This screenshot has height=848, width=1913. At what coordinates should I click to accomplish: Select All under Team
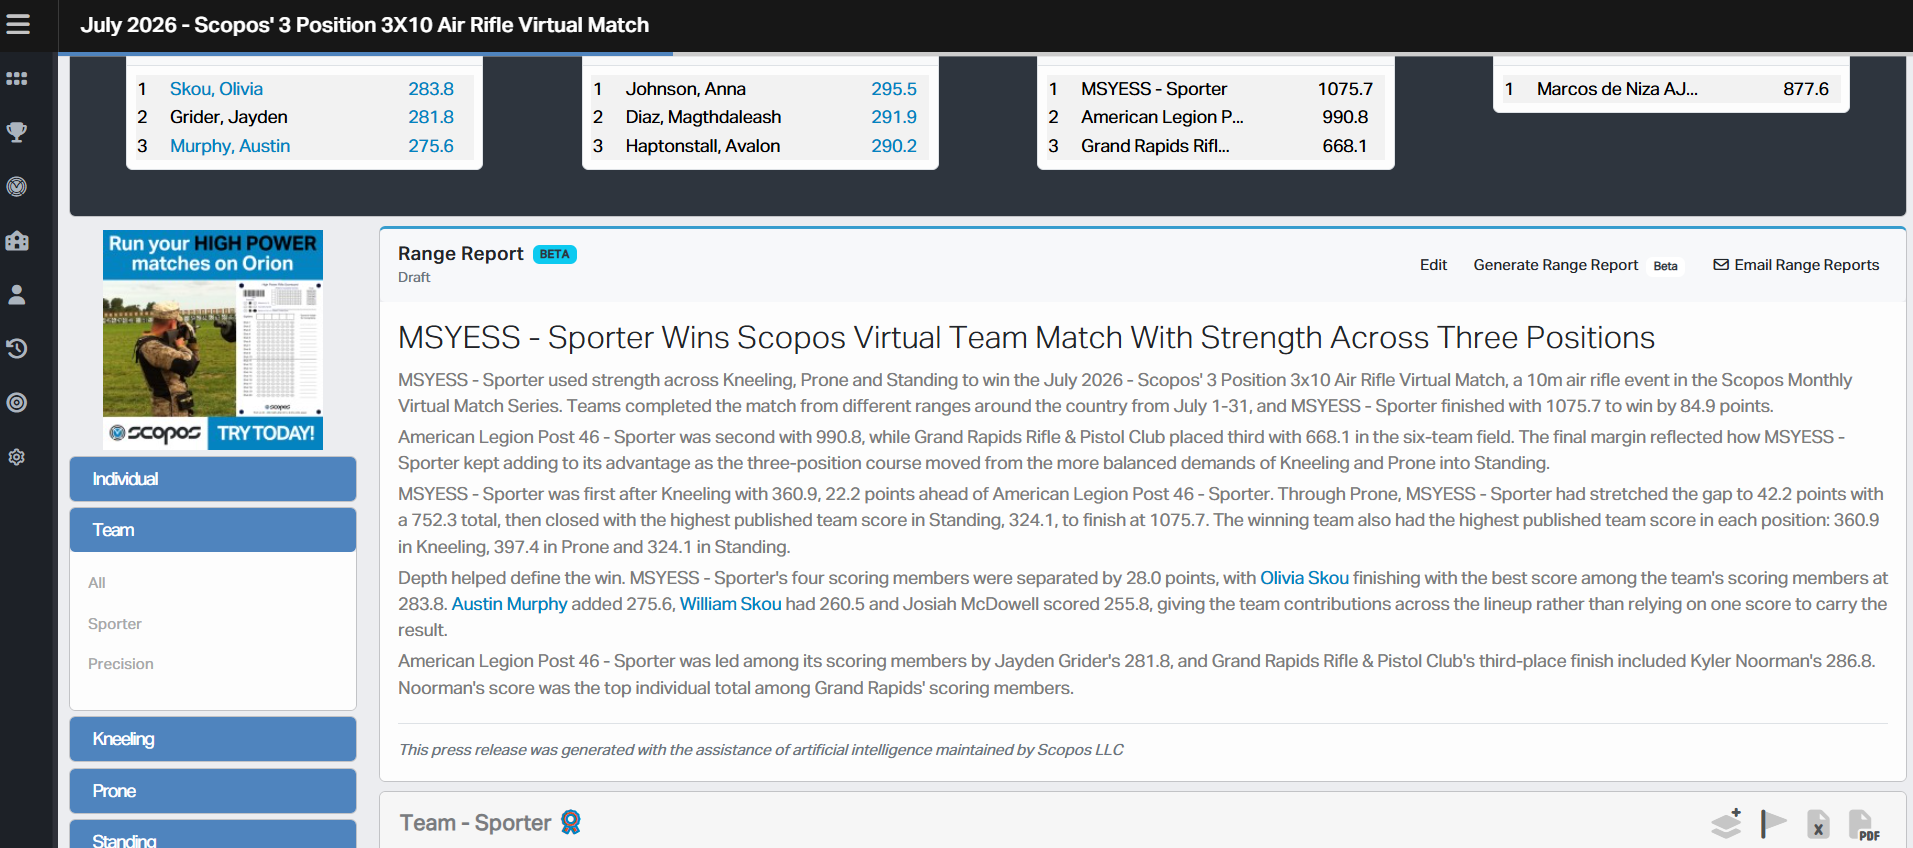[x=97, y=583]
